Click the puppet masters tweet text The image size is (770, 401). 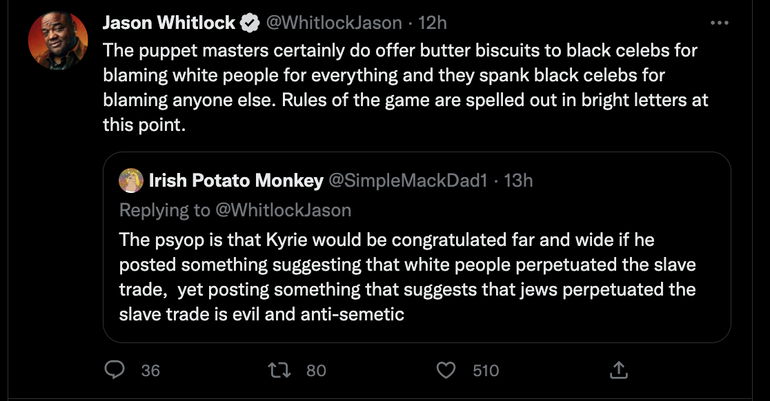click(x=400, y=88)
